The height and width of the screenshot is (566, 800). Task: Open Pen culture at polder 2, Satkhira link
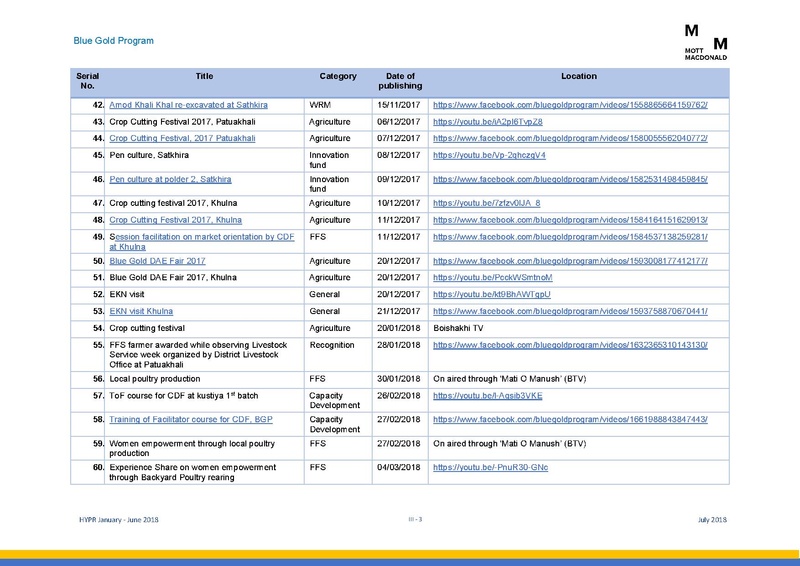(170, 180)
